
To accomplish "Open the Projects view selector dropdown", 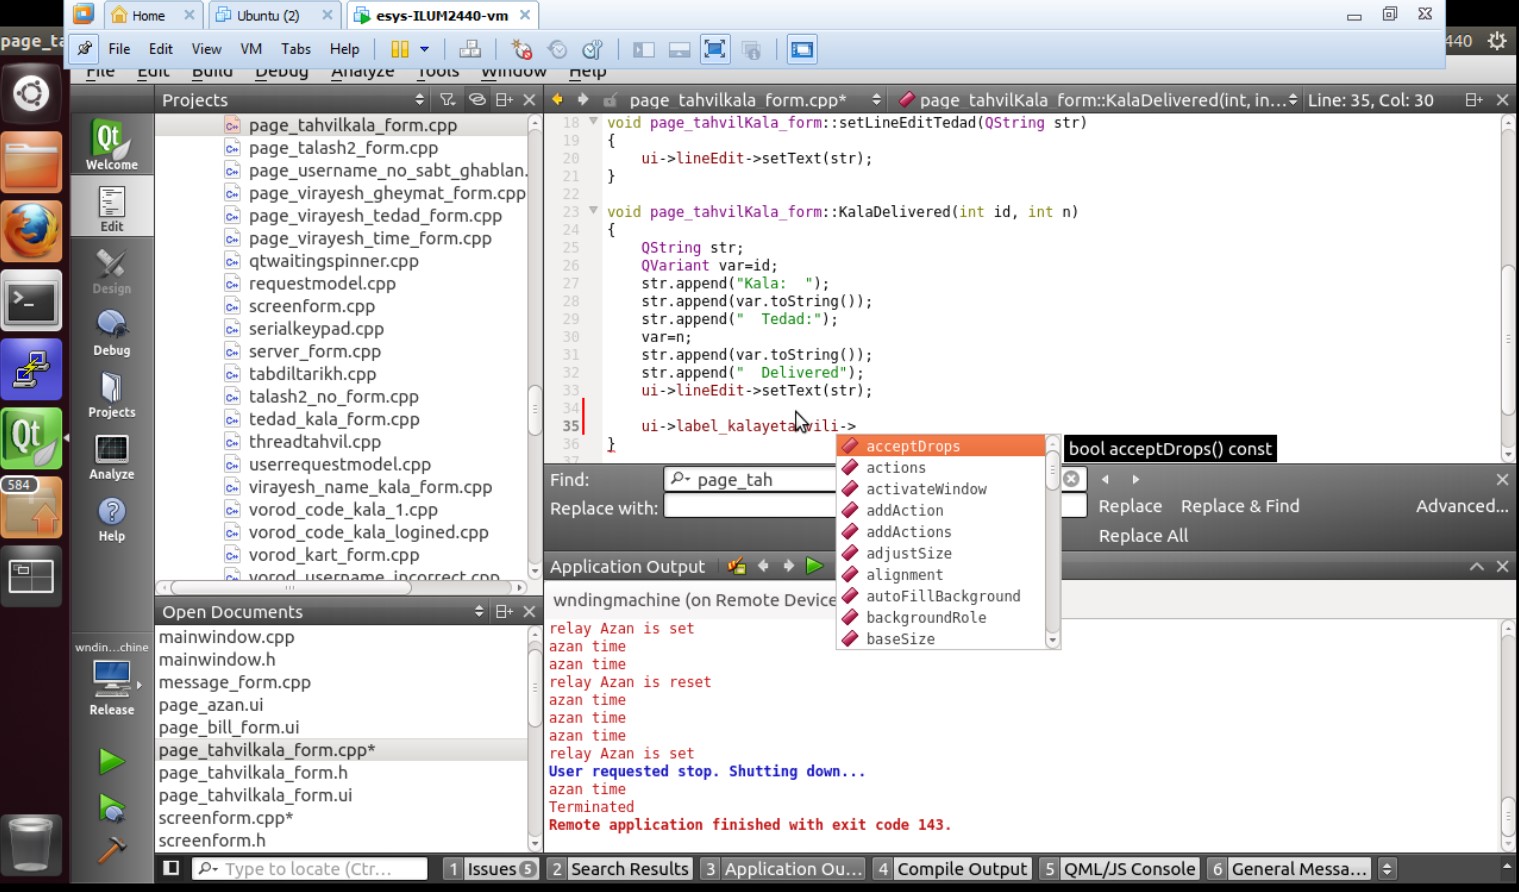I will click(x=419, y=100).
